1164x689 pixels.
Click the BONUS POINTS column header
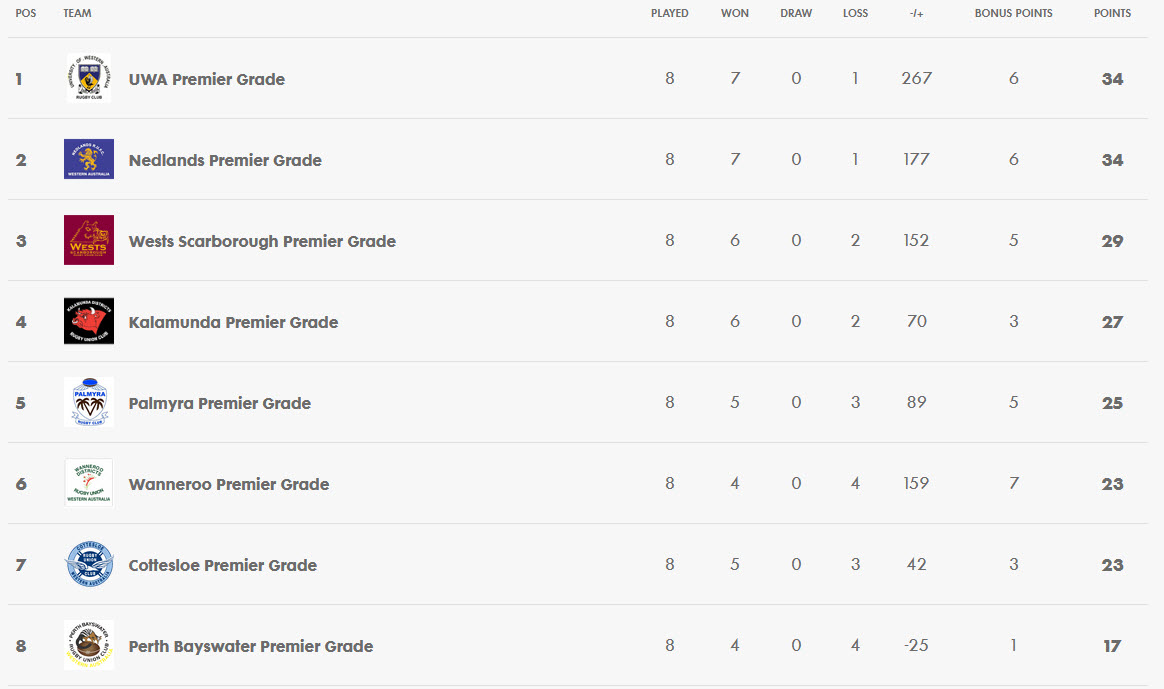1013,13
